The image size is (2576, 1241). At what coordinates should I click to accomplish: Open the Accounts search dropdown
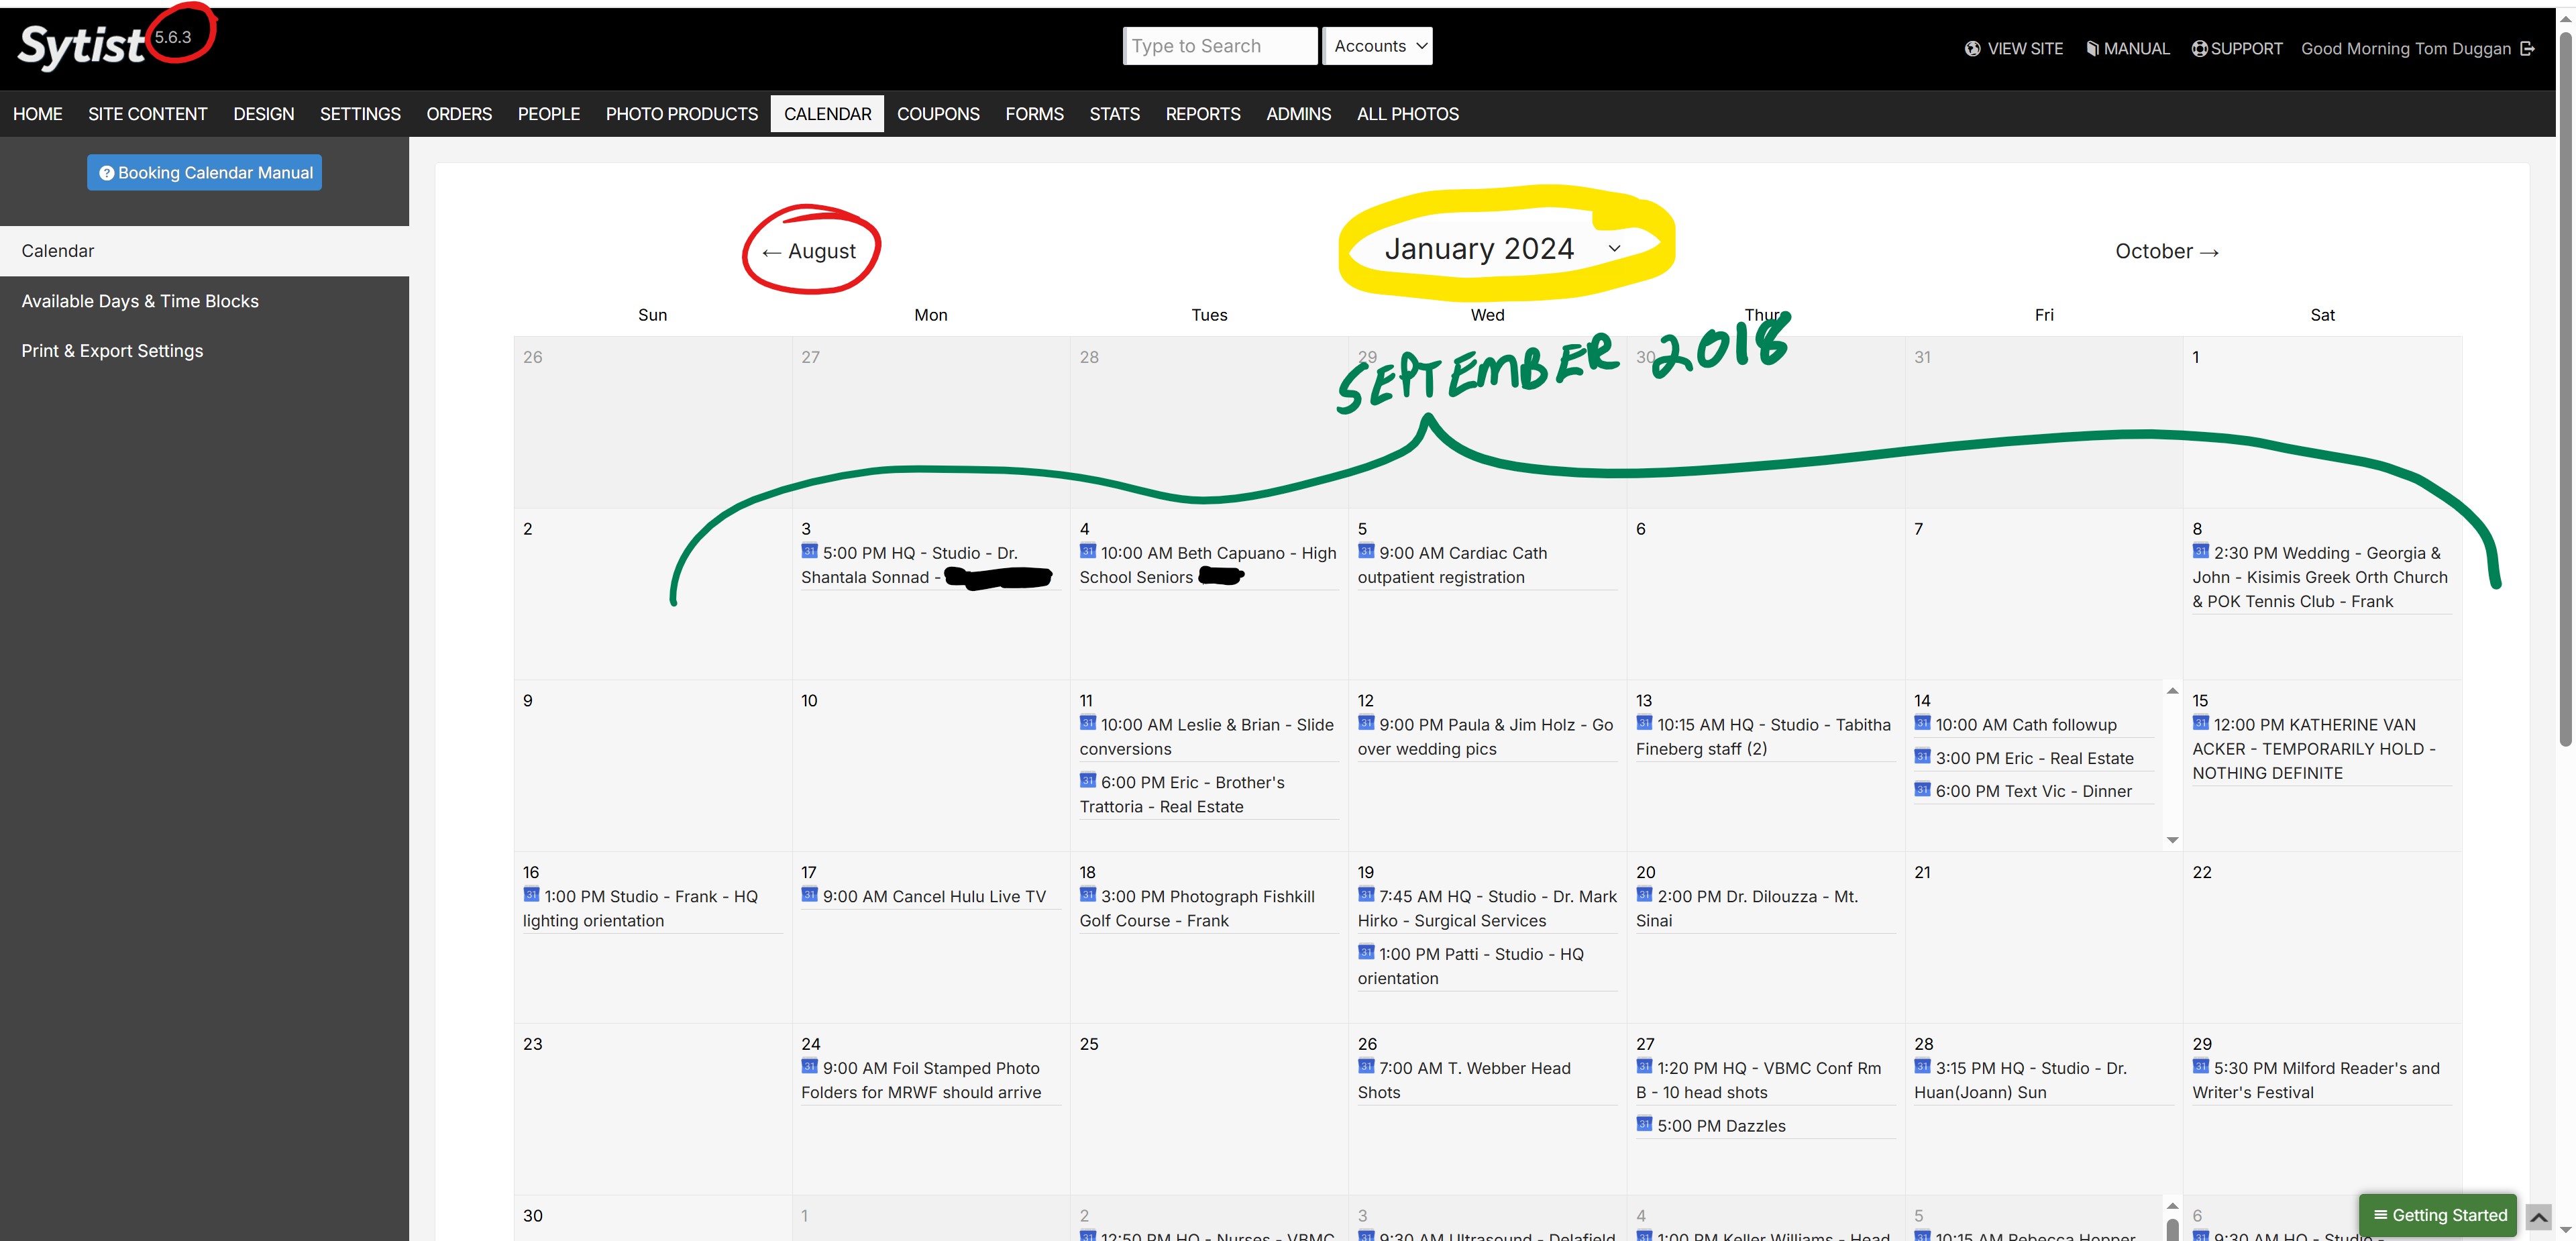[1377, 46]
